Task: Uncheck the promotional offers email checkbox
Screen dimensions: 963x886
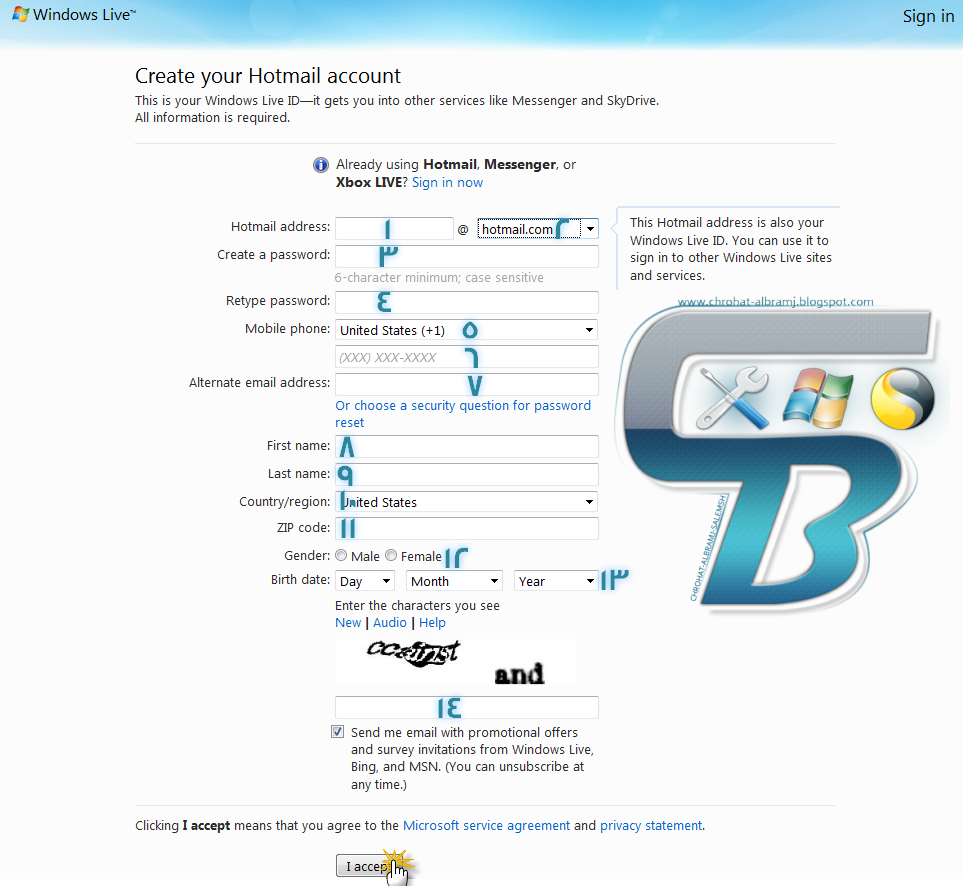Action: pos(337,732)
